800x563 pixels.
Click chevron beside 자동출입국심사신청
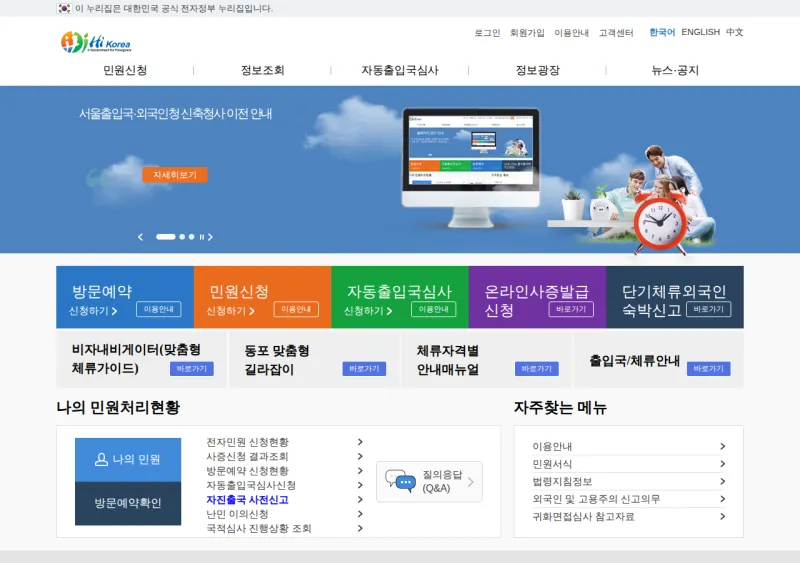360,485
